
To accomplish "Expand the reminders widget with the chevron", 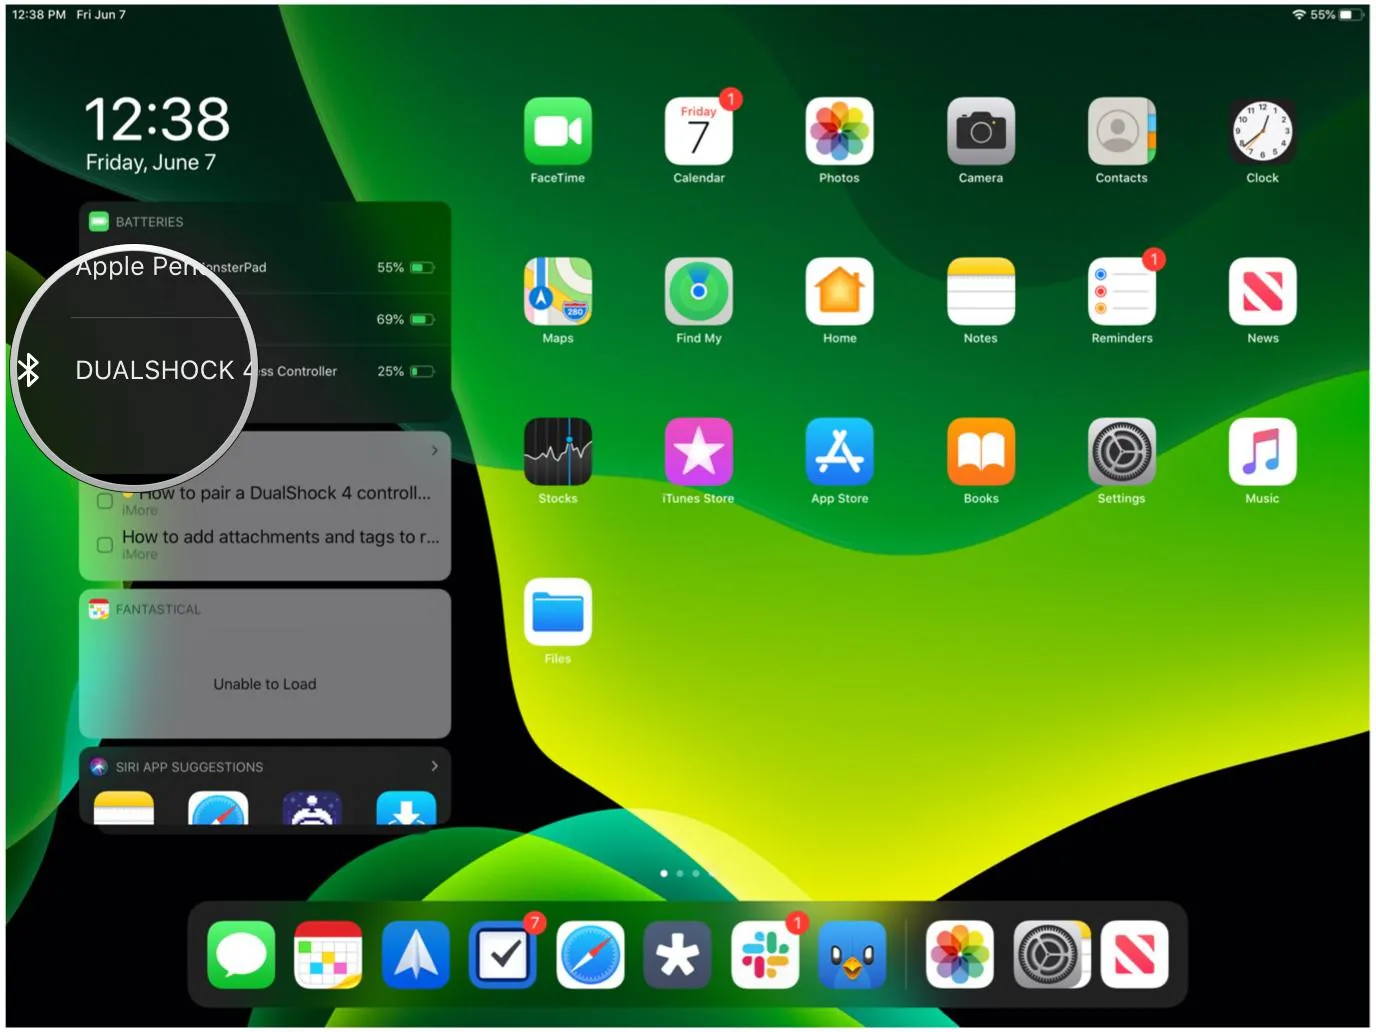I will tap(434, 450).
